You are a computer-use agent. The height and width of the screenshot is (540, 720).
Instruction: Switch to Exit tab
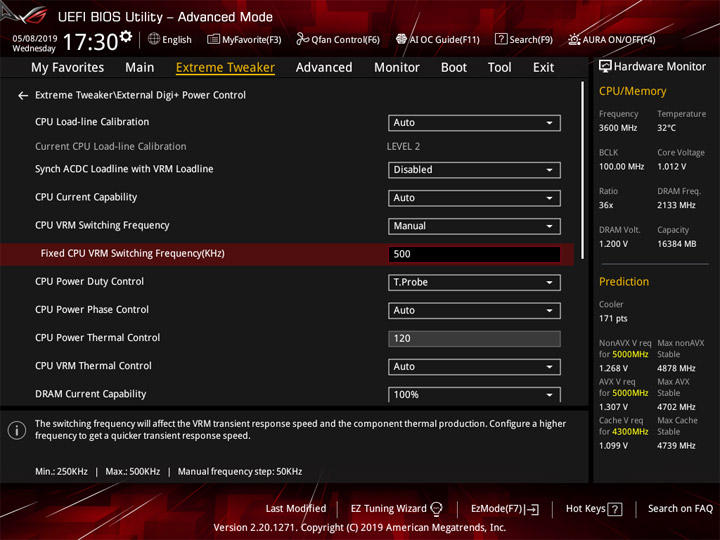point(543,68)
